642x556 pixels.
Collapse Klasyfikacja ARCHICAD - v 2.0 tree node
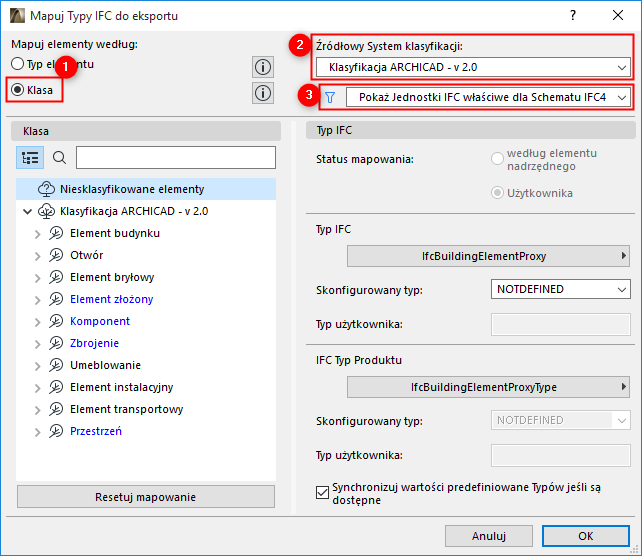point(27,212)
